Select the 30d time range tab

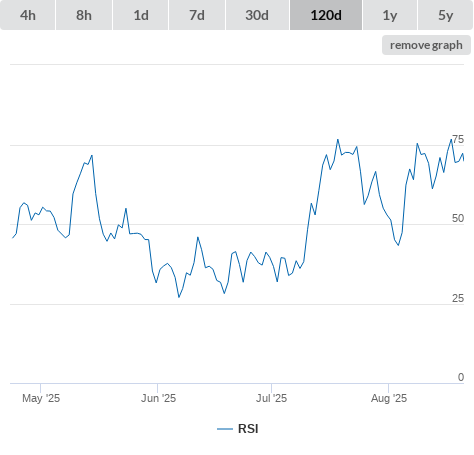coord(257,15)
